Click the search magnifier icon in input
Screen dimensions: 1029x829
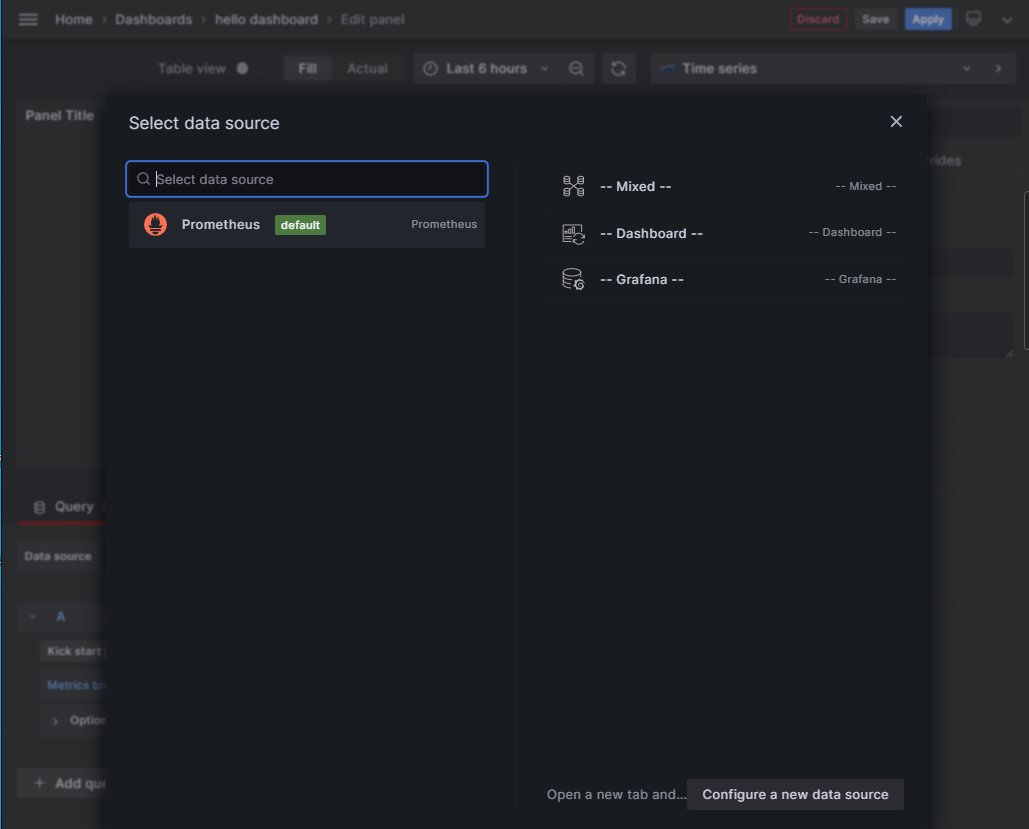[143, 179]
